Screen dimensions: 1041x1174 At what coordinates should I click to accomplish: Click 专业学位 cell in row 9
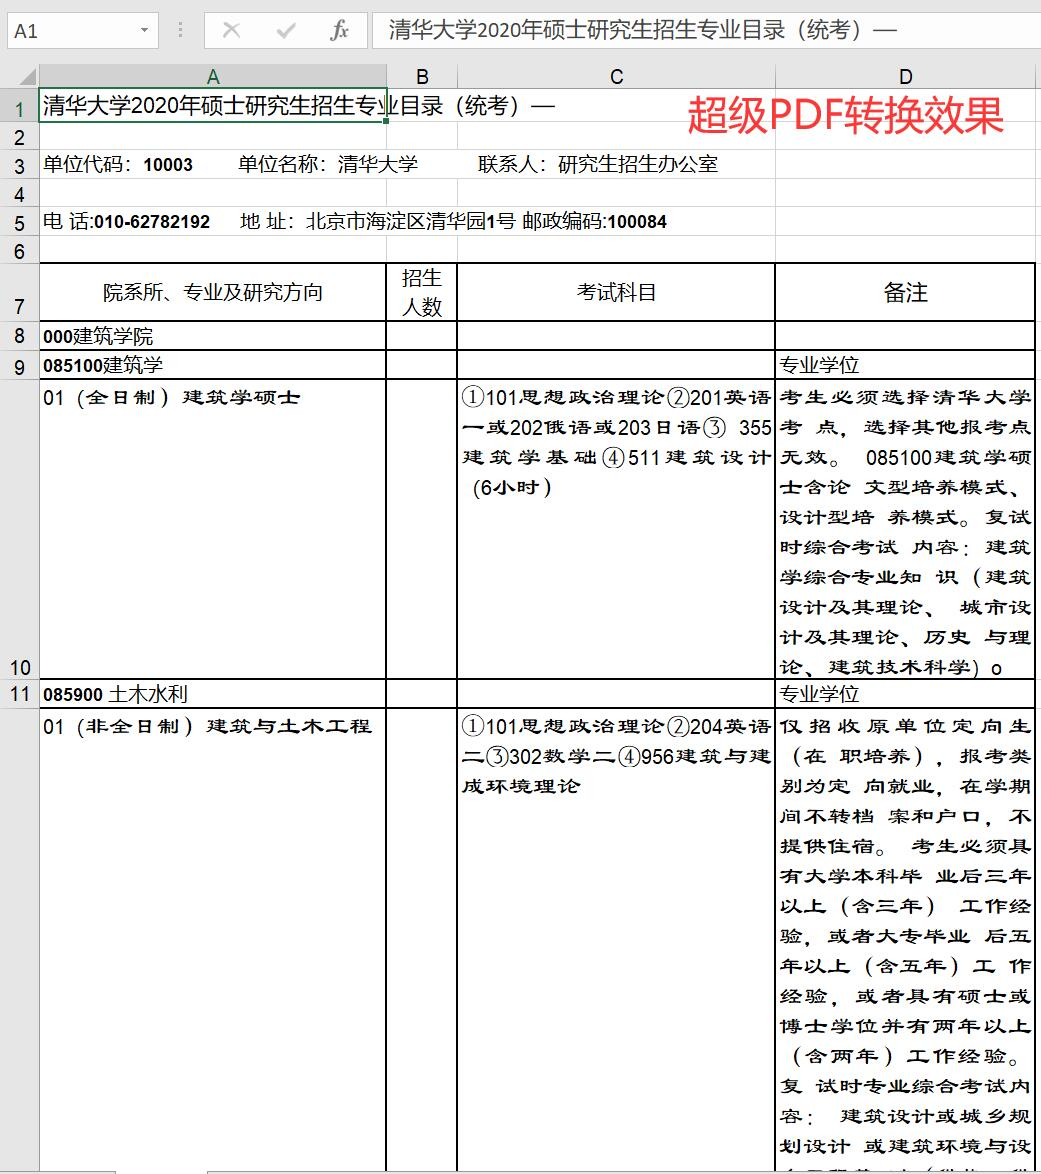905,365
